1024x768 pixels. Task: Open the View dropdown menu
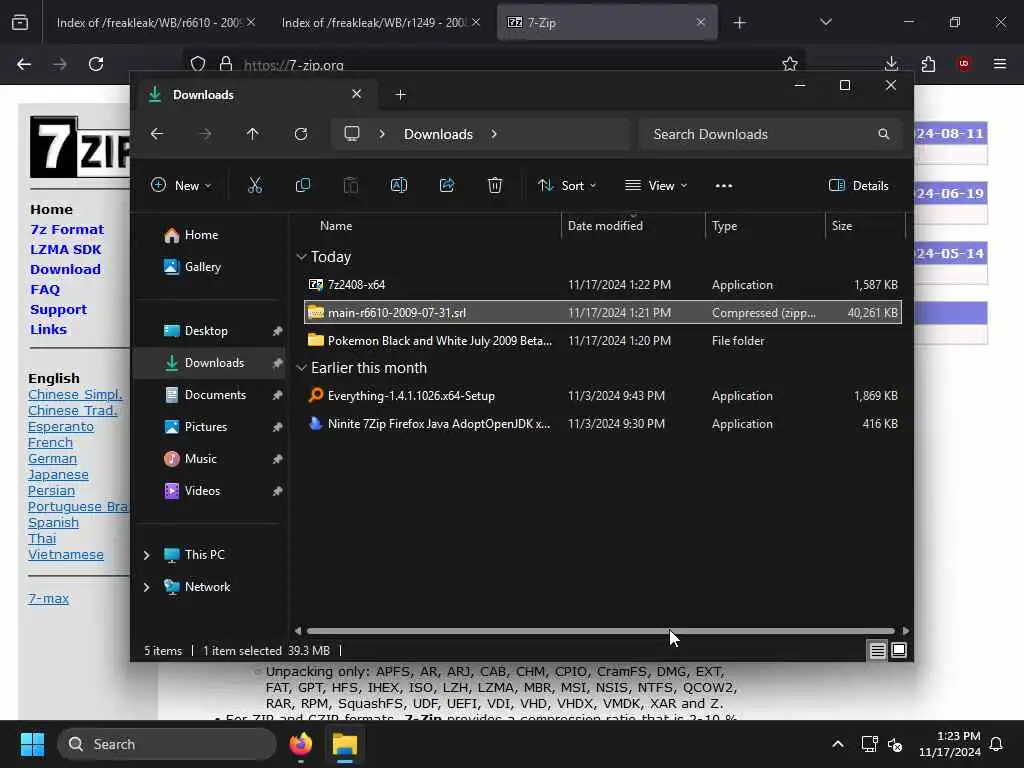(656, 185)
